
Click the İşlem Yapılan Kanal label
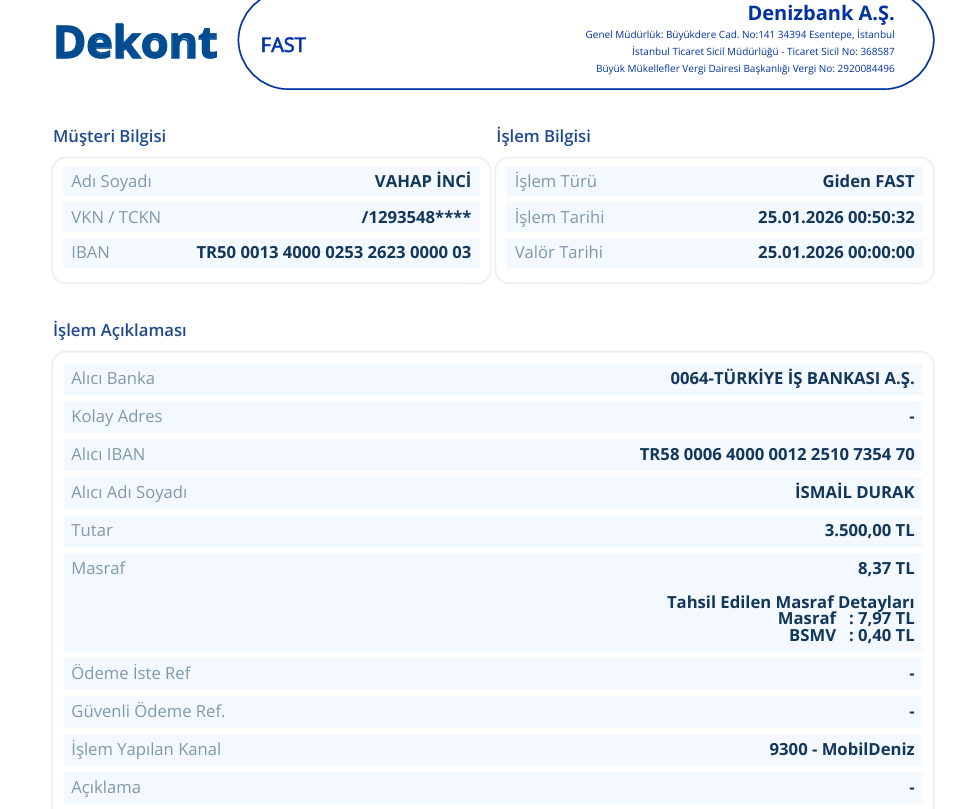[146, 749]
